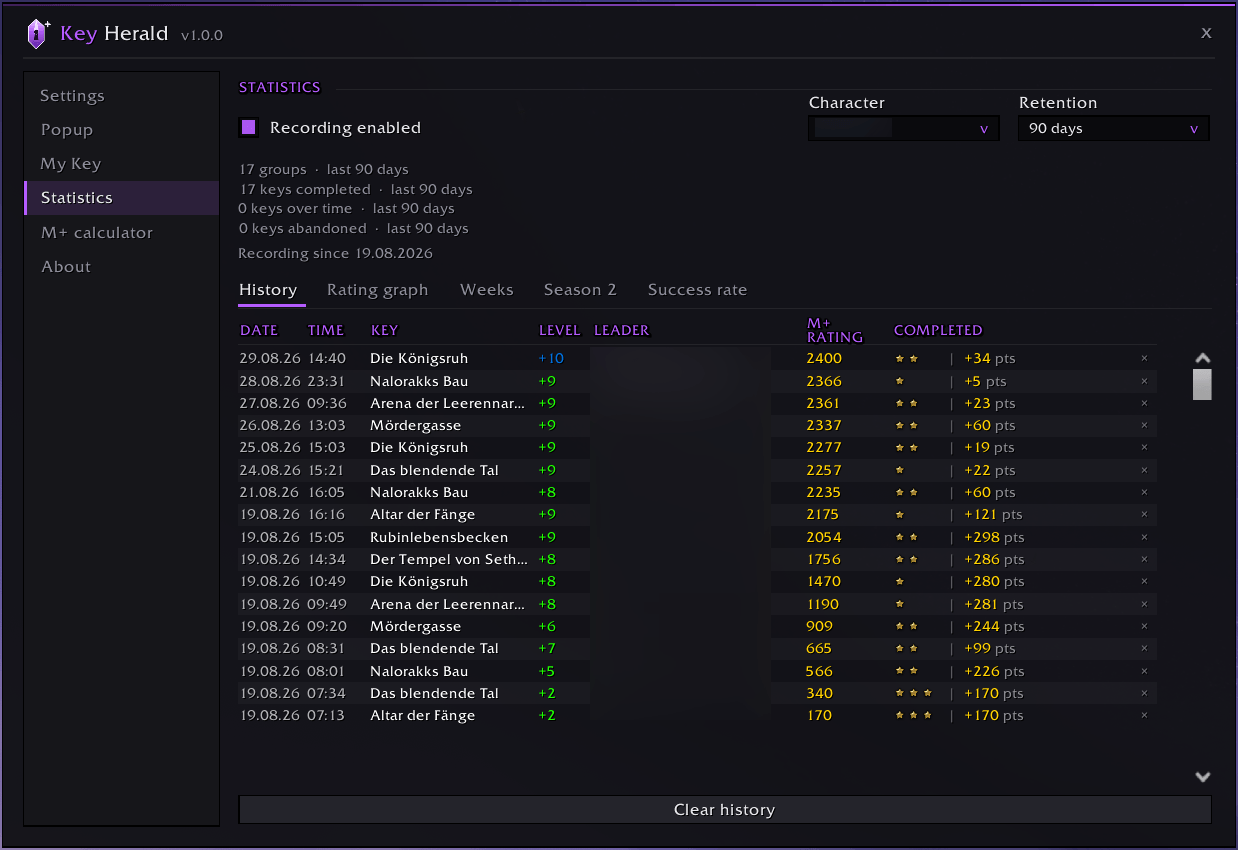Click the stars on the 340 rating row
This screenshot has width=1238, height=850.
pyautogui.click(x=913, y=693)
